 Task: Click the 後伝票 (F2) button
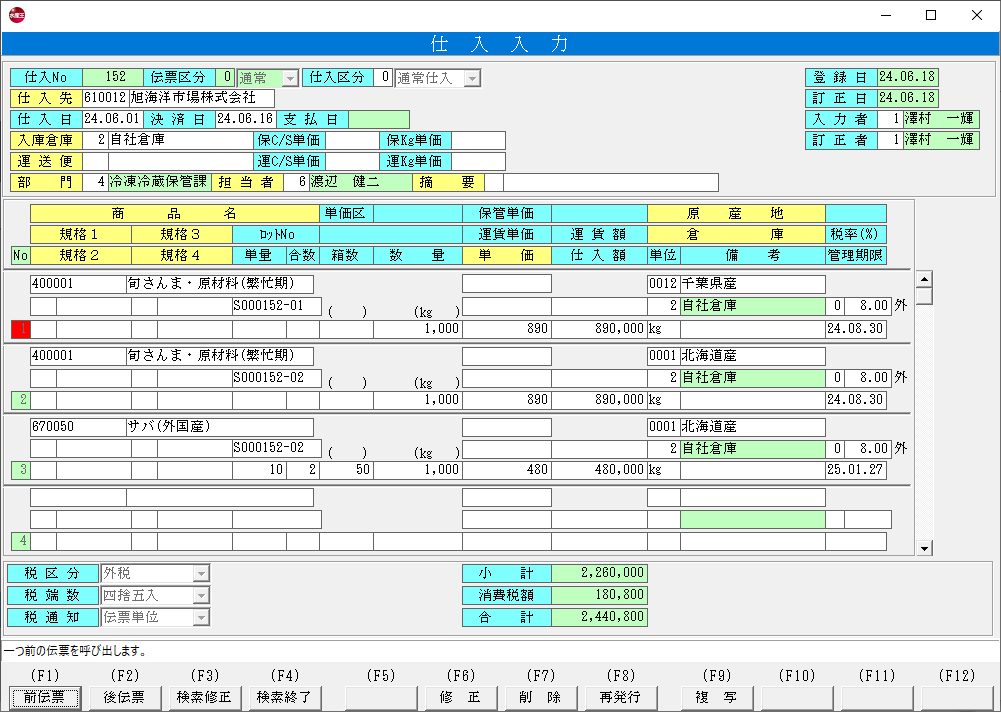pos(124,697)
